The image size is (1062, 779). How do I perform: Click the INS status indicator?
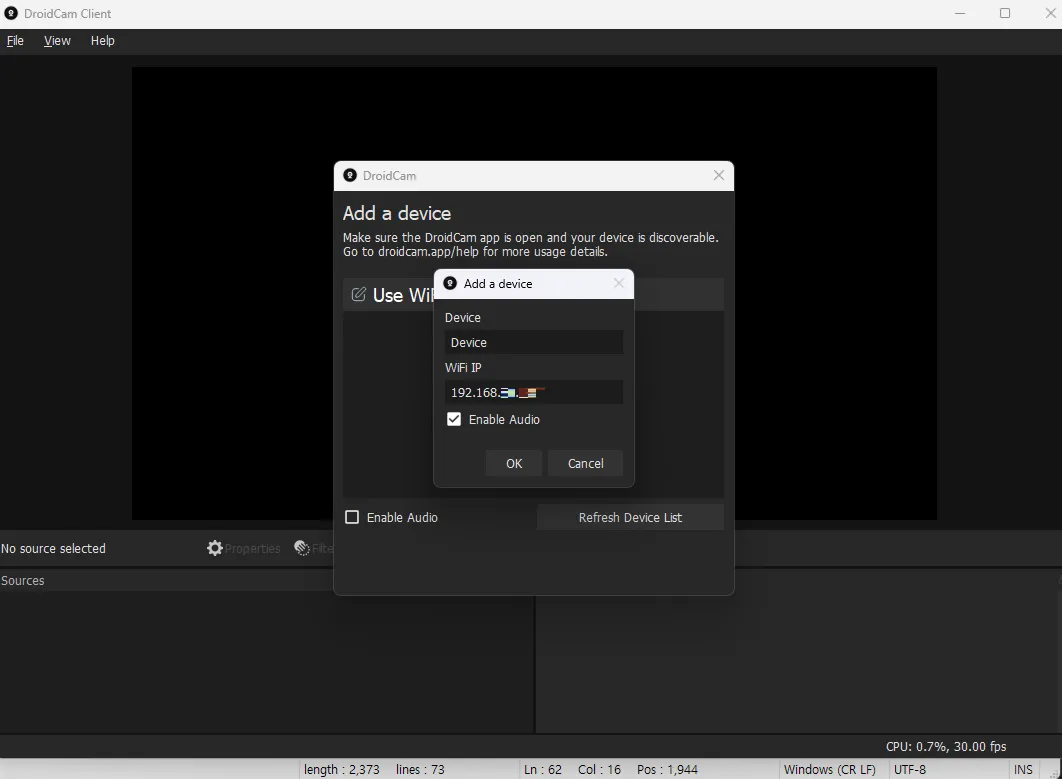click(x=1023, y=770)
